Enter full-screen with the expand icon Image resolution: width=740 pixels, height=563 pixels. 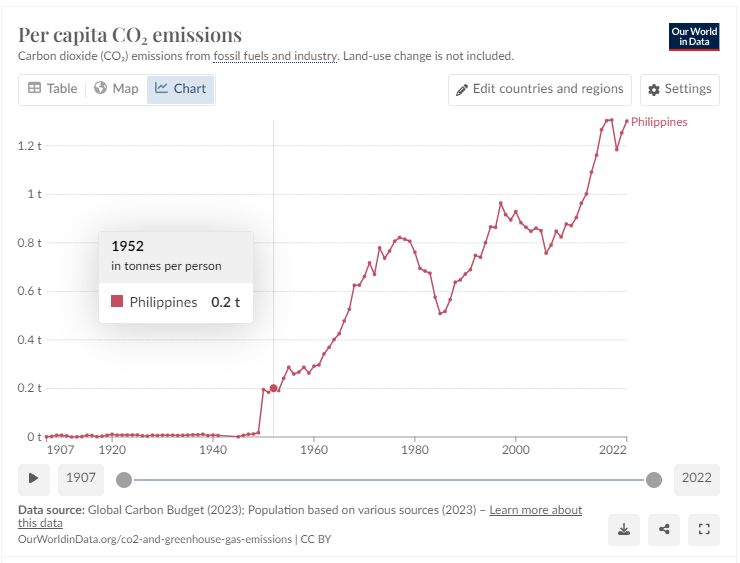pyautogui.click(x=704, y=529)
